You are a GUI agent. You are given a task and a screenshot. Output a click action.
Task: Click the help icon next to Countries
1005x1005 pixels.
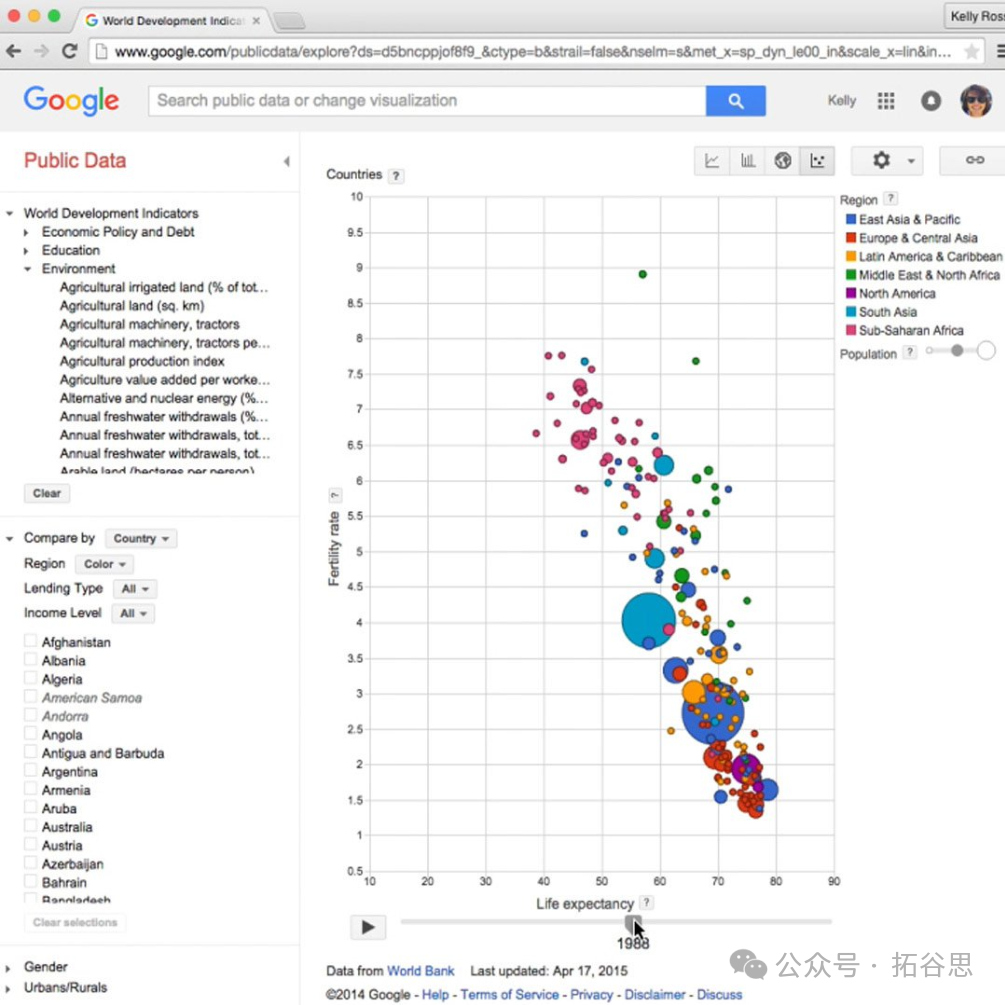click(396, 176)
